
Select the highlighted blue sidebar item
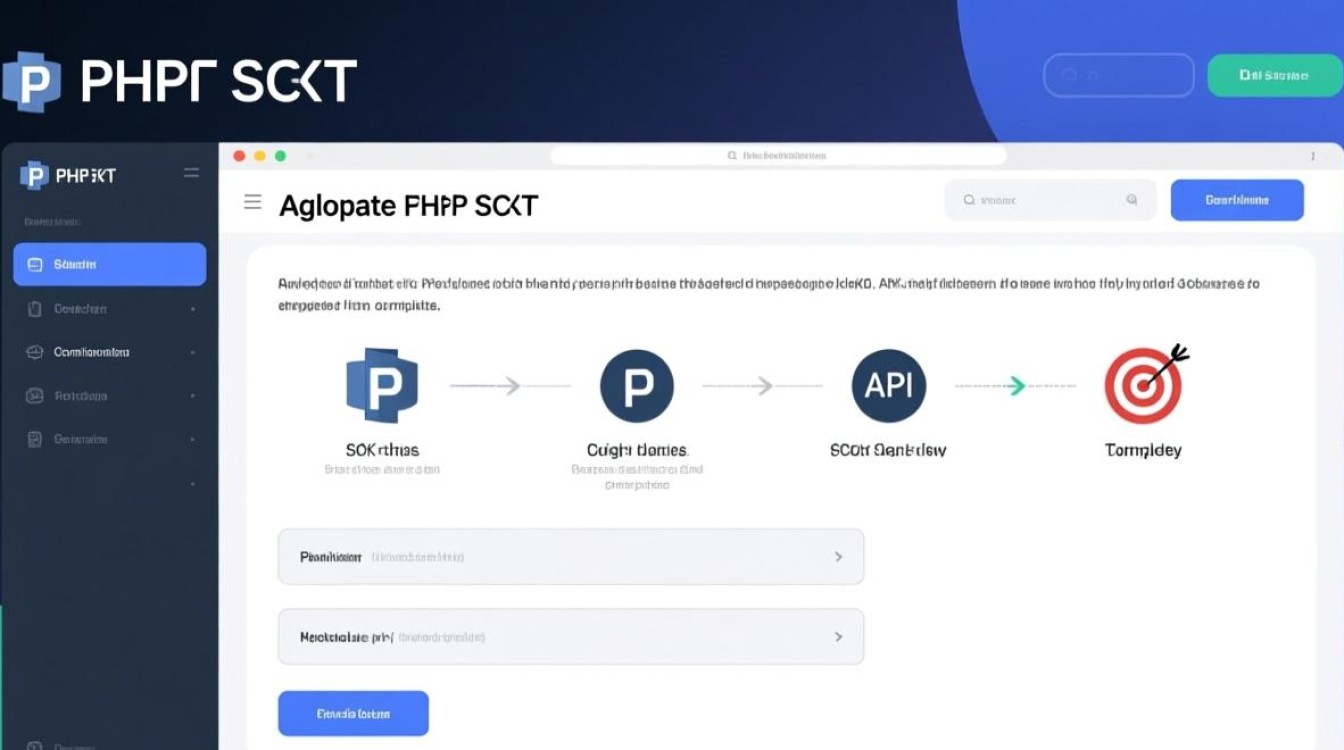pos(109,265)
